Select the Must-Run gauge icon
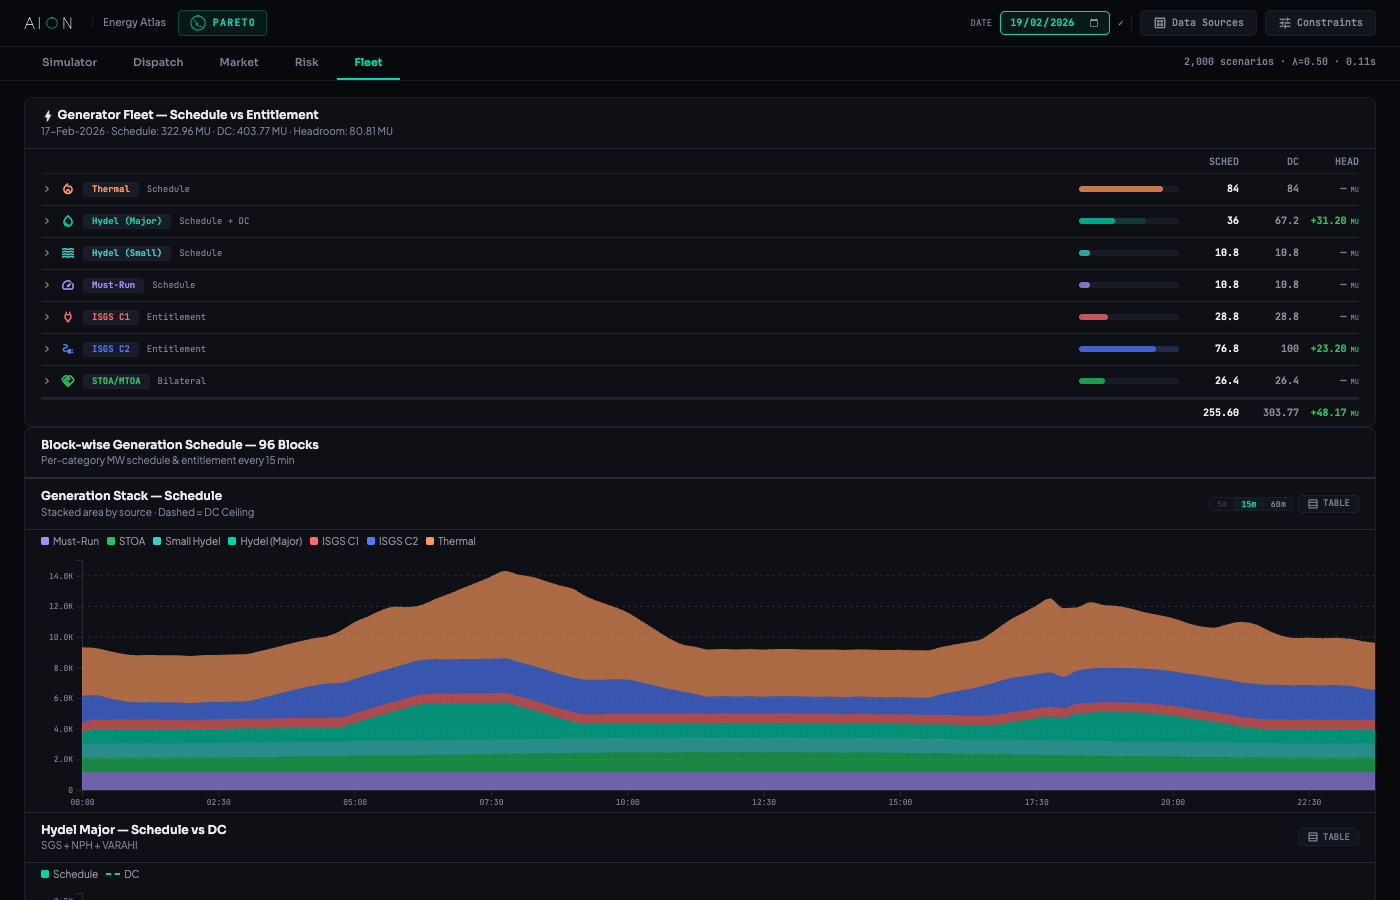The image size is (1400, 900). click(x=66, y=284)
